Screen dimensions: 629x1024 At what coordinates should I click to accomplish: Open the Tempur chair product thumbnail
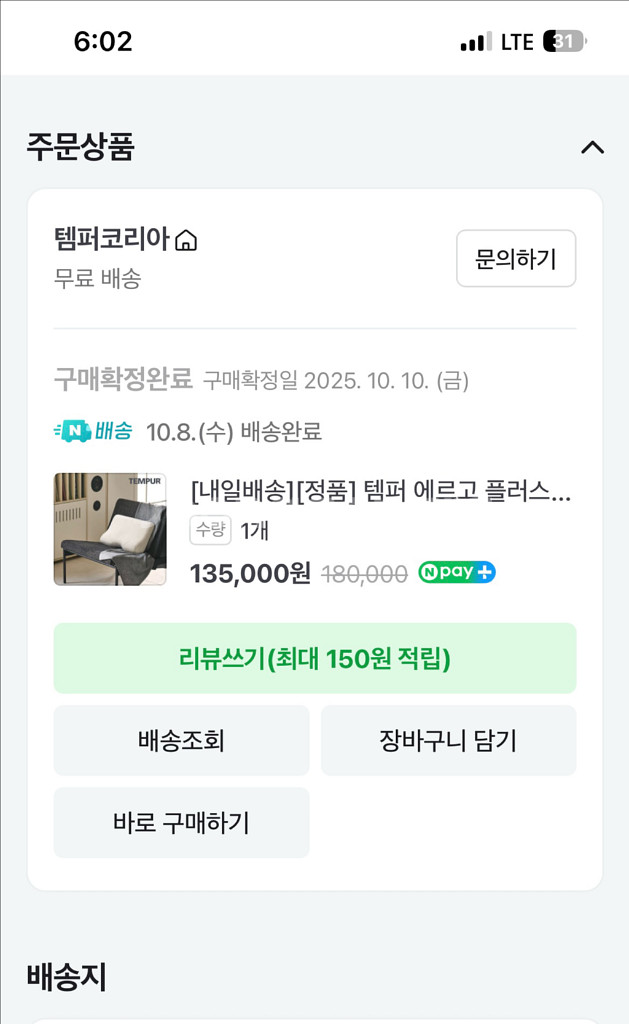click(x=110, y=529)
